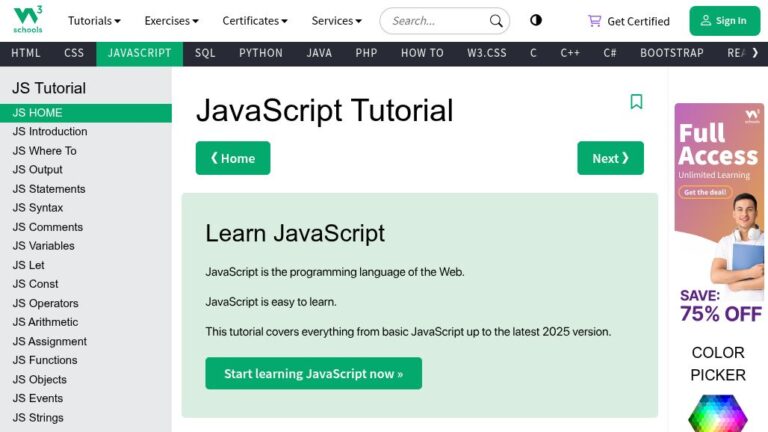
Task: Open the Services dropdown menu
Action: coord(336,21)
